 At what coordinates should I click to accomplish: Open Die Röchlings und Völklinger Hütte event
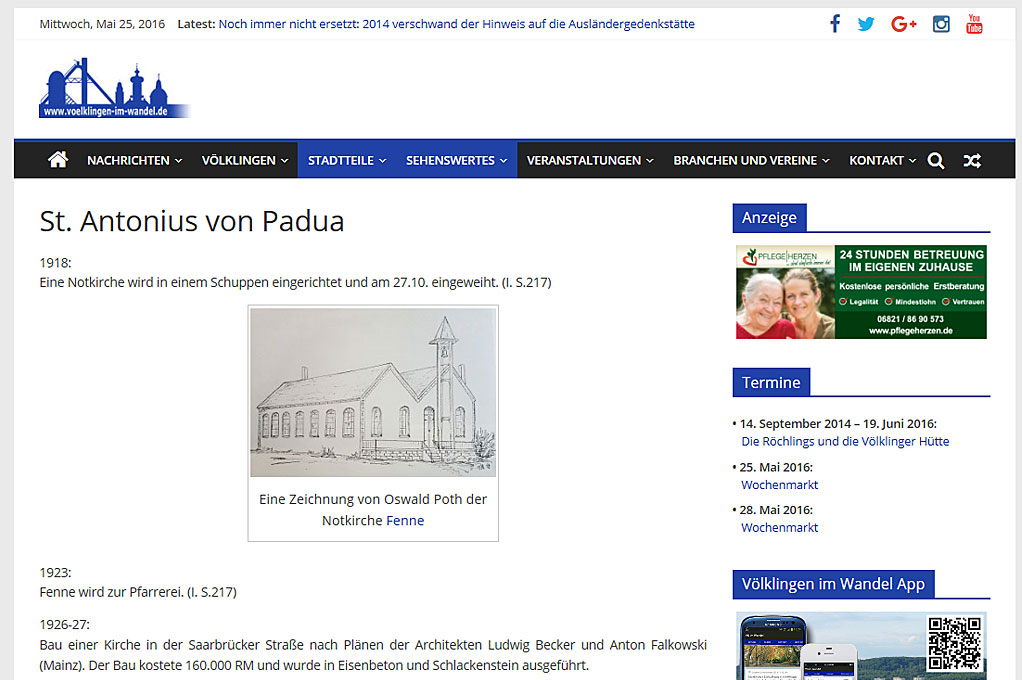[845, 441]
